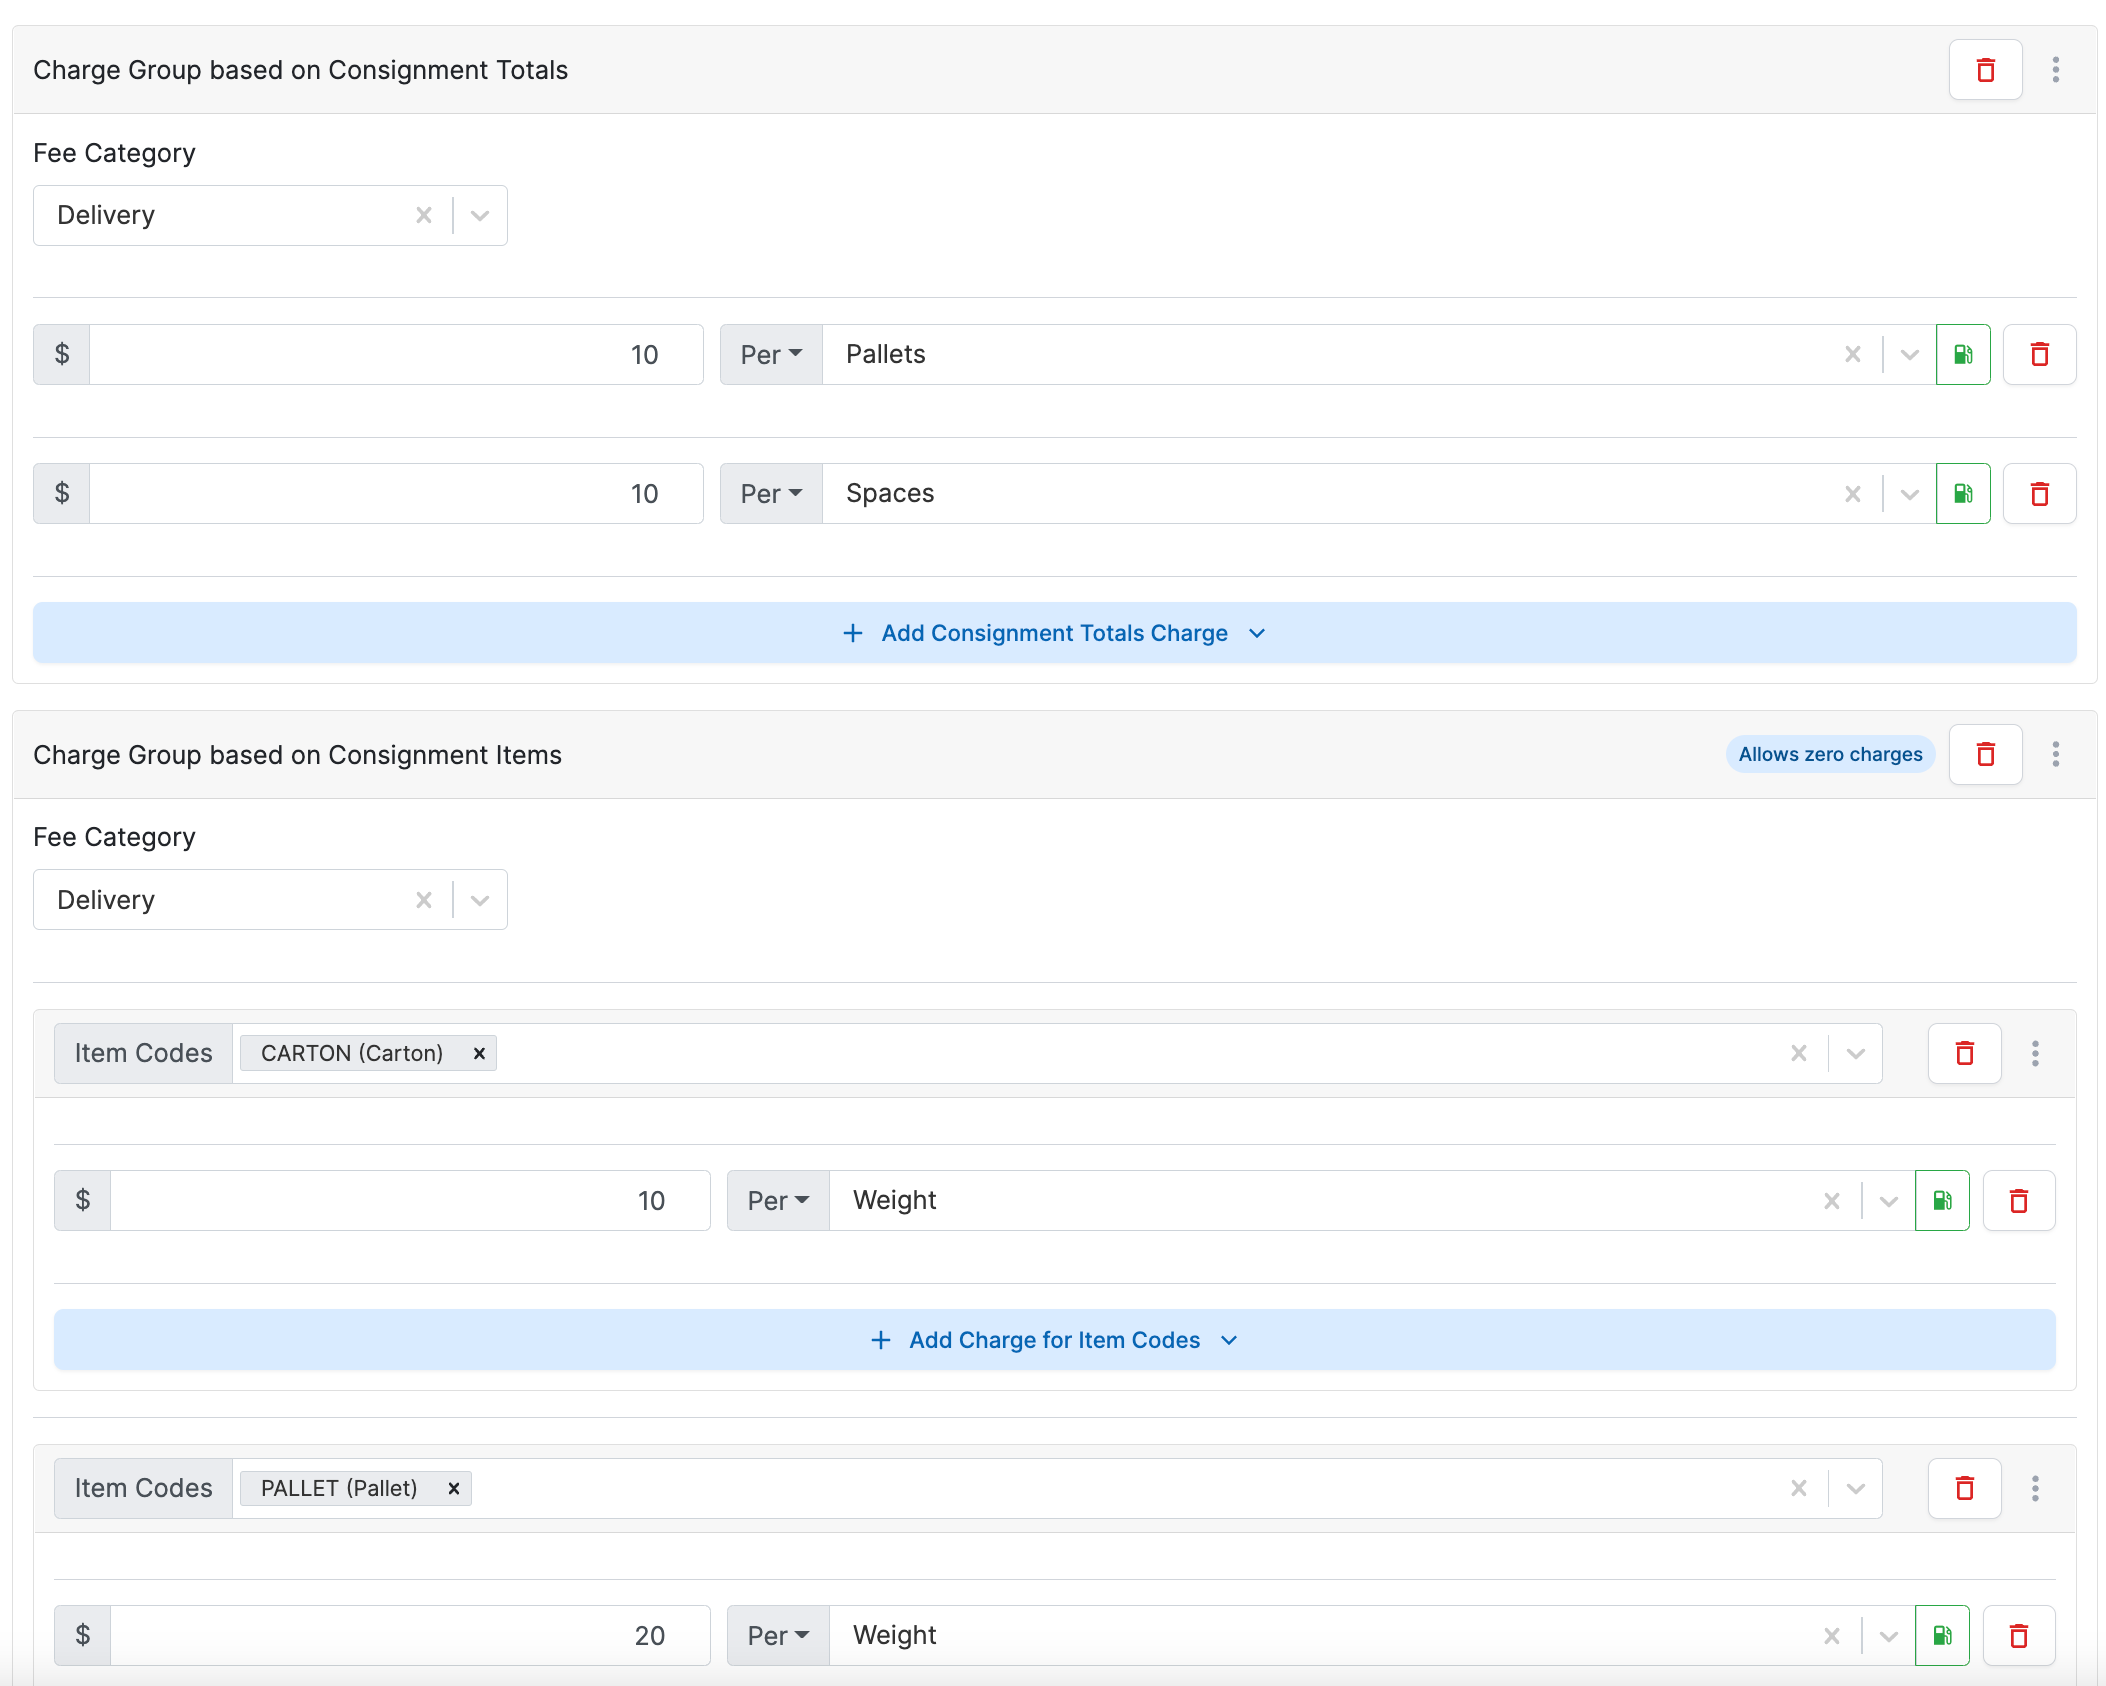Viewport: 2106px width, 1686px height.
Task: Remove the CARTON (Carton) item code tag
Action: click(479, 1054)
